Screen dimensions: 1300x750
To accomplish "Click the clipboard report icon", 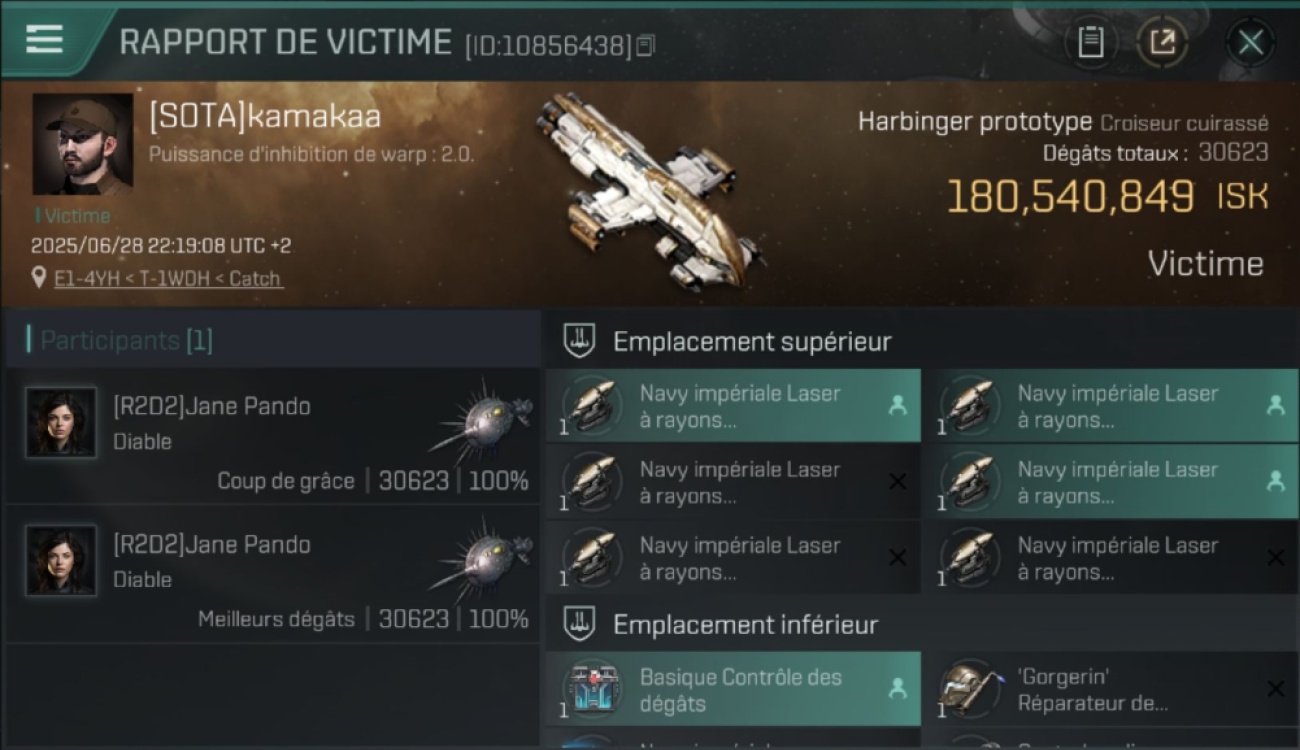I will point(1091,42).
